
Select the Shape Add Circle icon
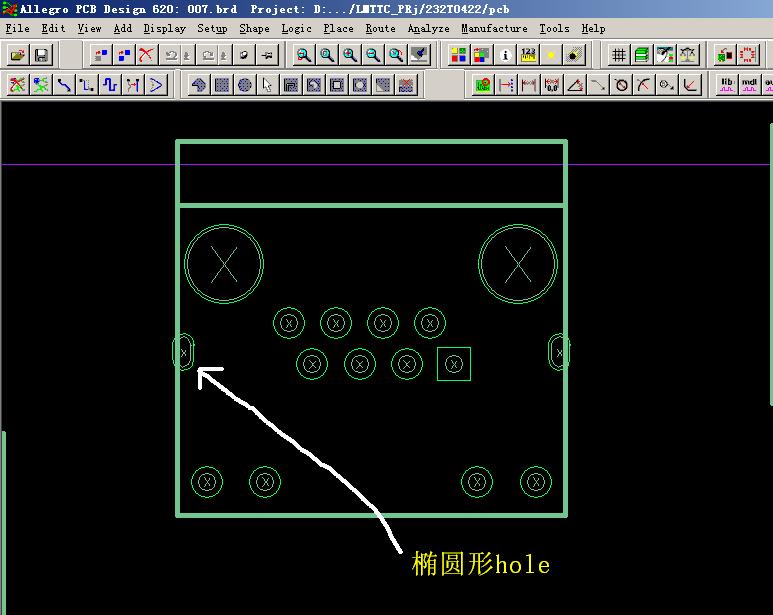245,85
